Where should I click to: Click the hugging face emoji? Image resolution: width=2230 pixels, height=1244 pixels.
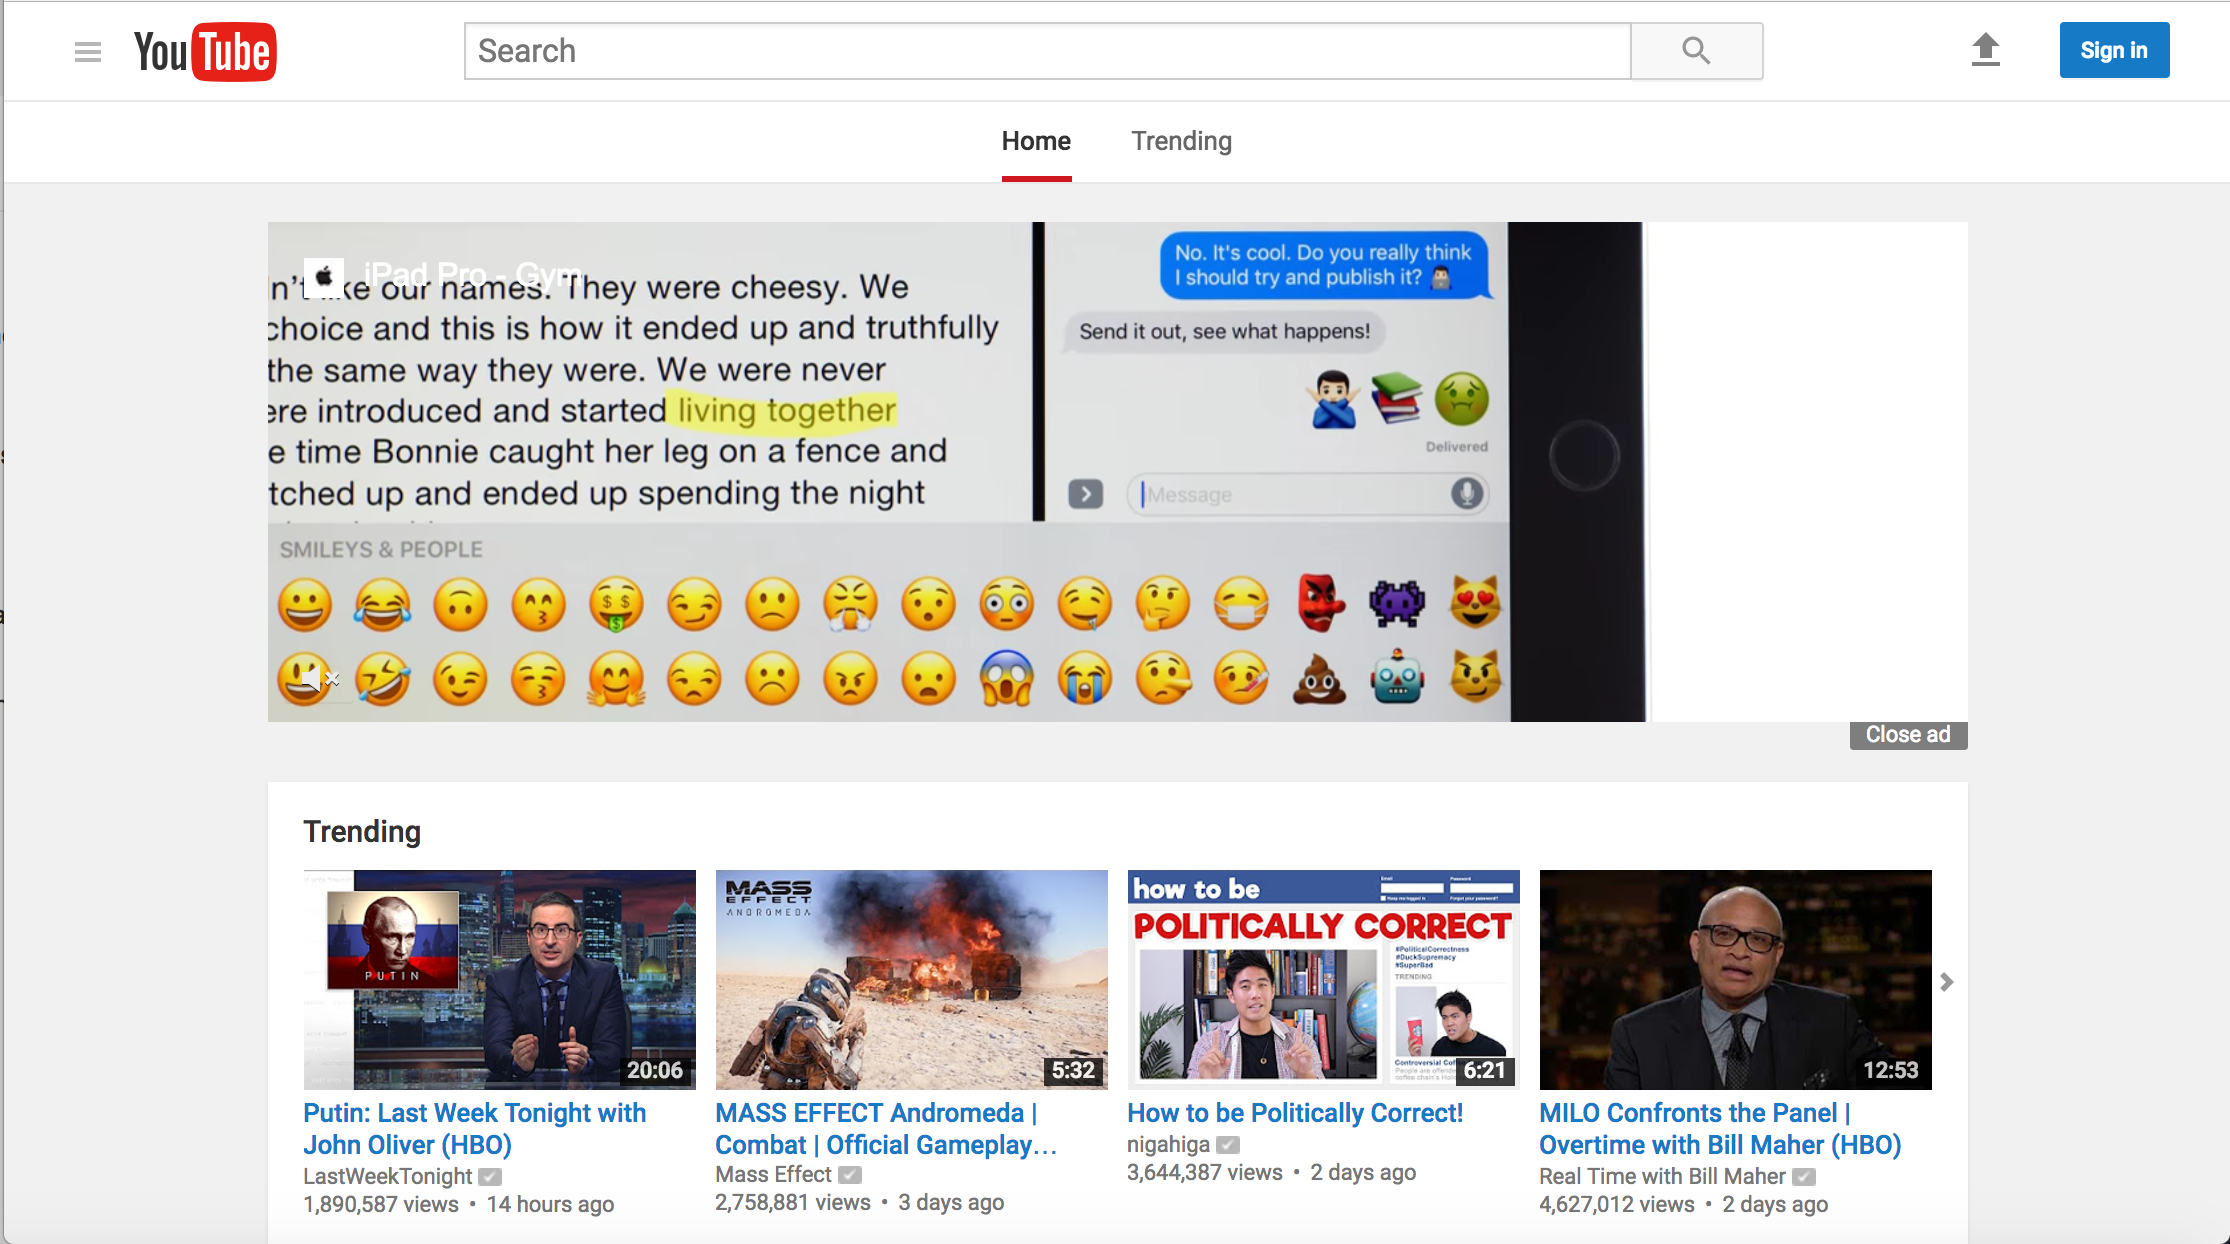[616, 680]
